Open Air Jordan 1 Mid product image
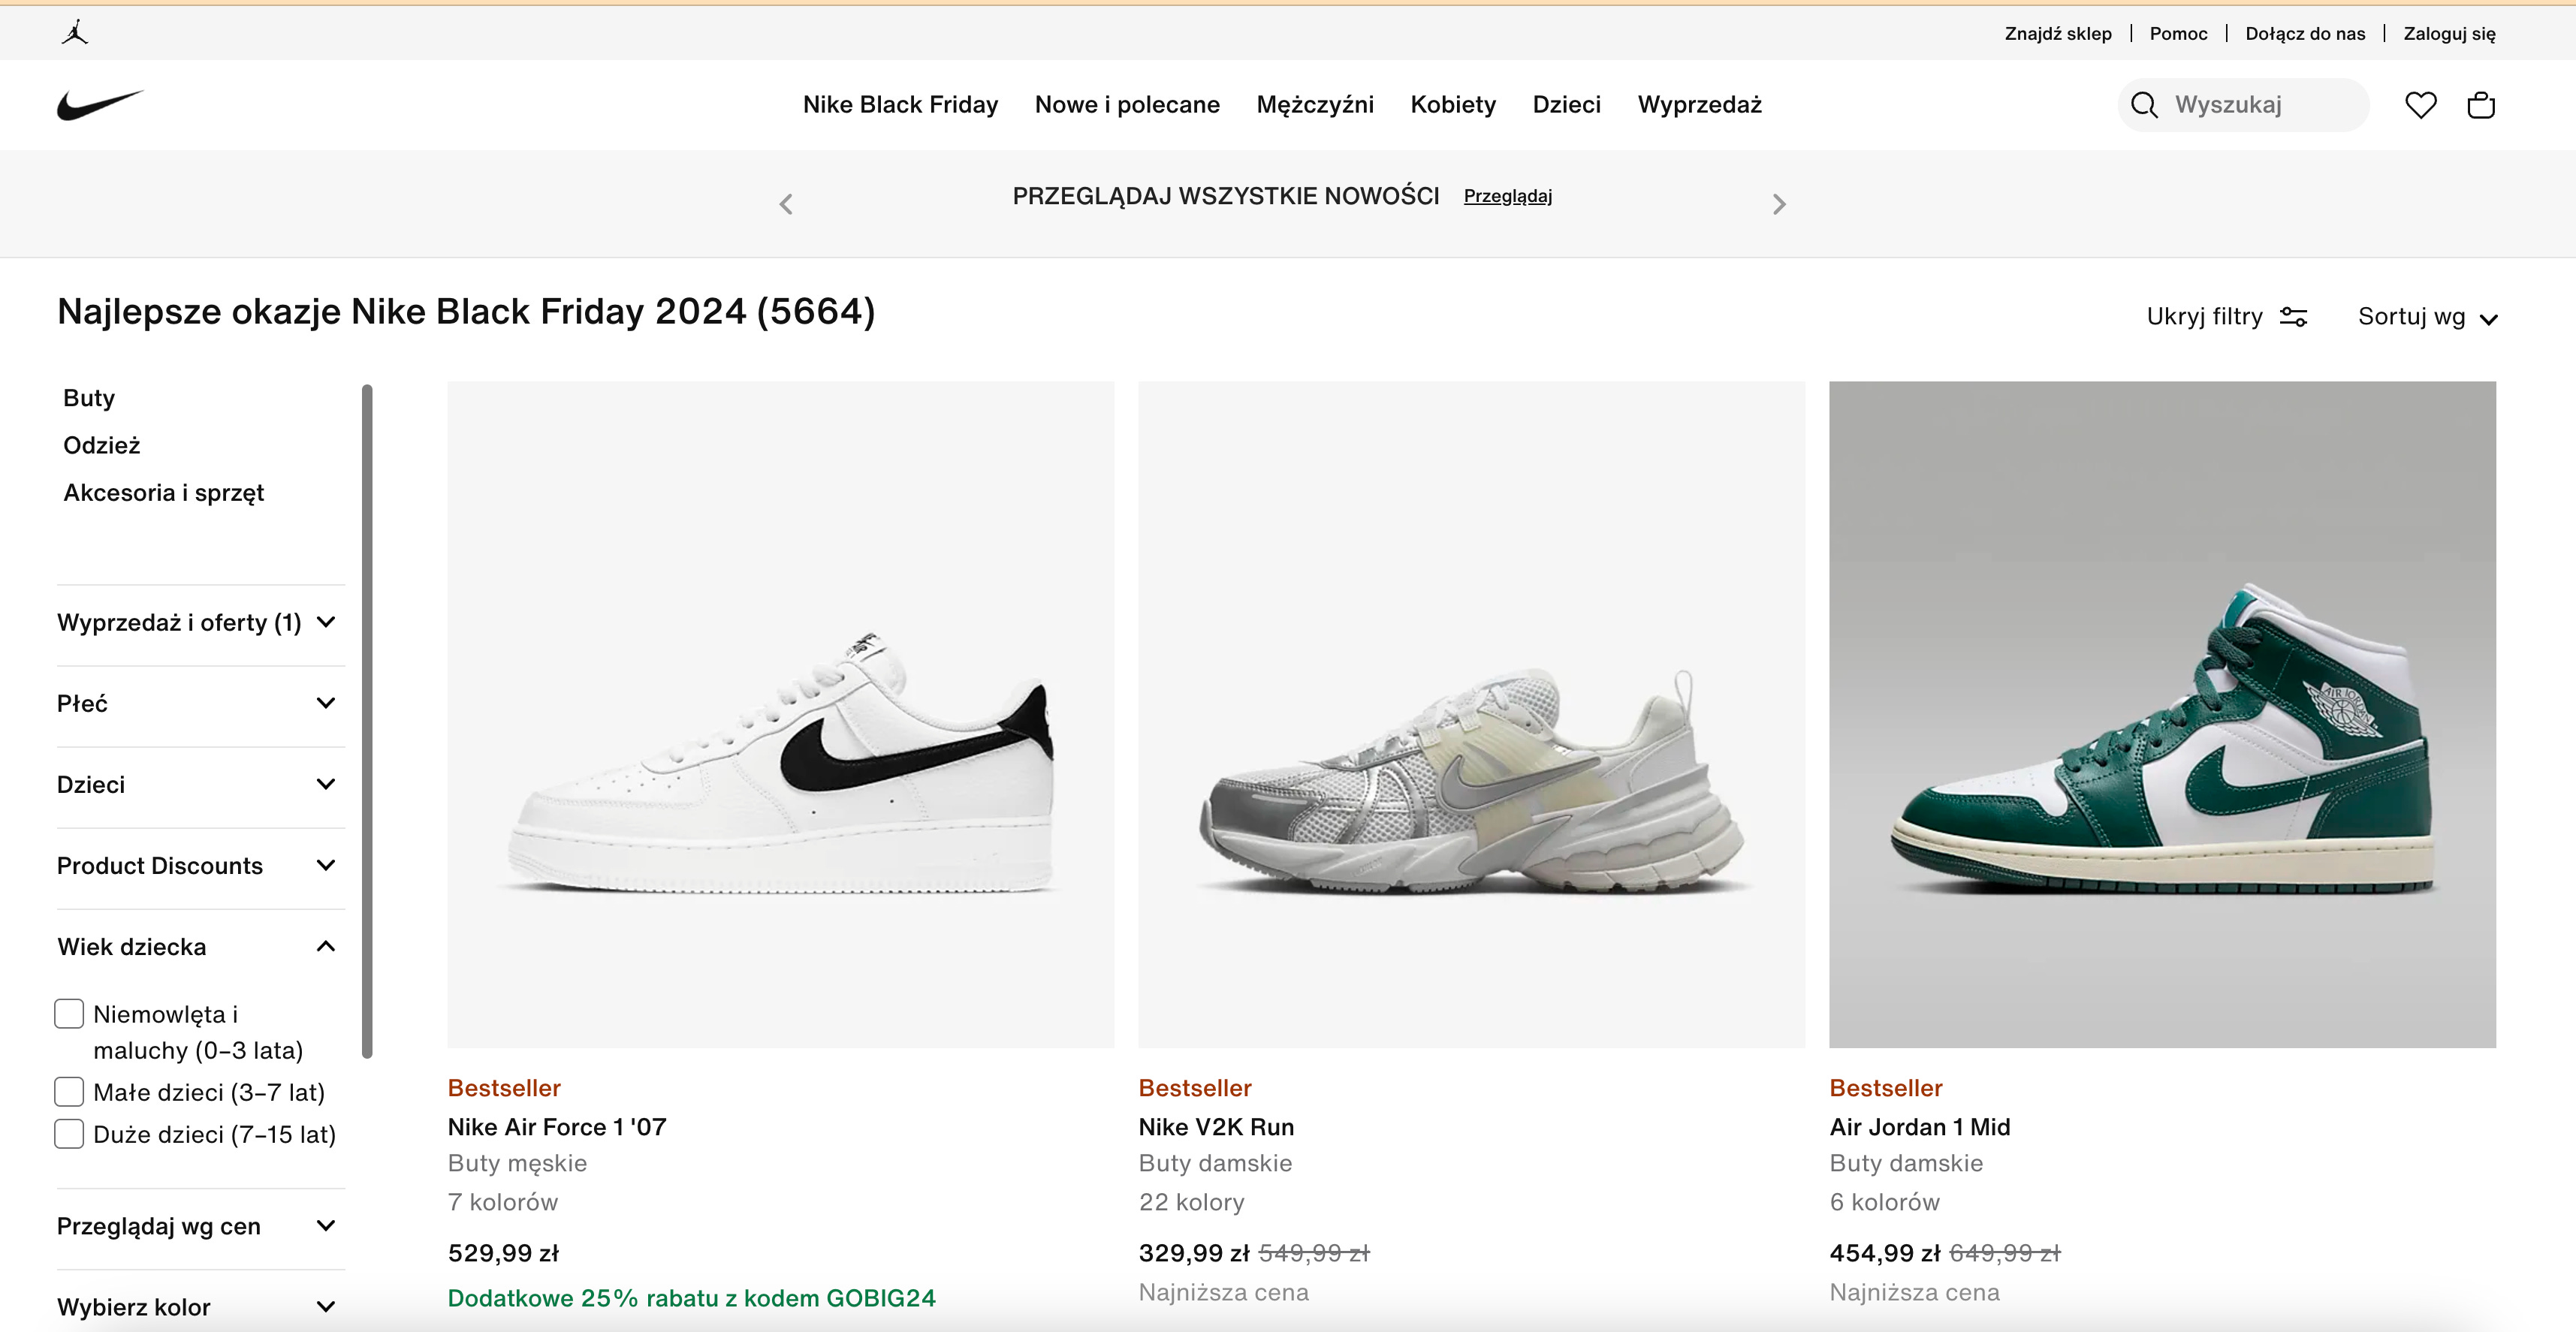The image size is (2576, 1332). click(2162, 714)
